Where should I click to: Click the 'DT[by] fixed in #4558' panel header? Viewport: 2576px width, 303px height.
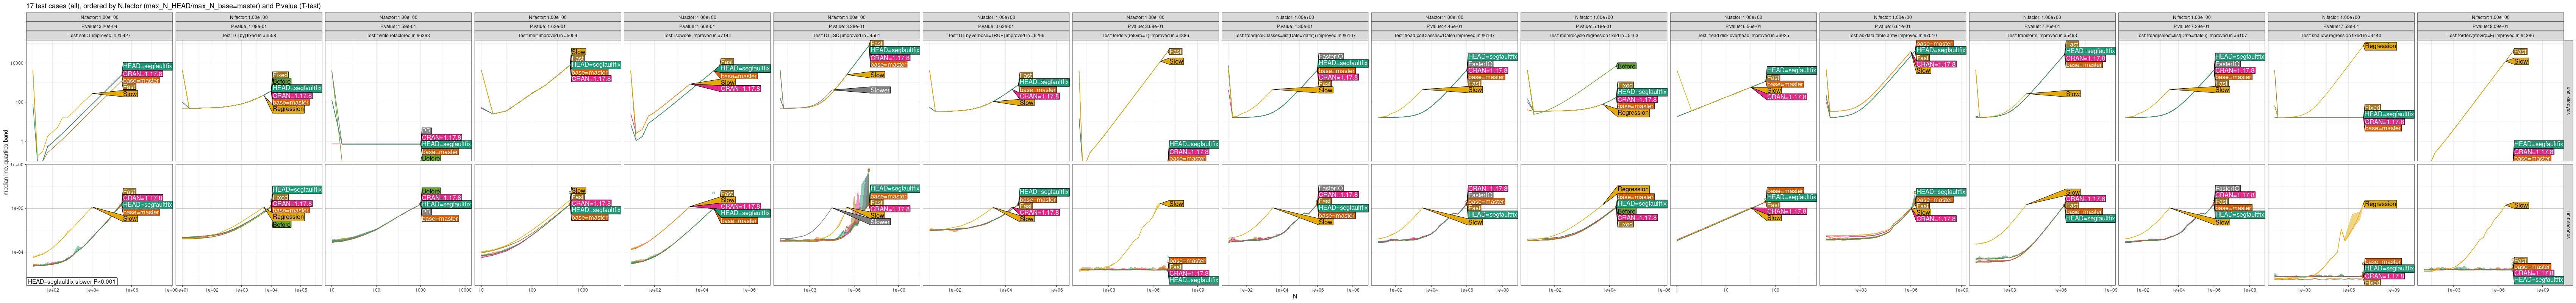[249, 35]
